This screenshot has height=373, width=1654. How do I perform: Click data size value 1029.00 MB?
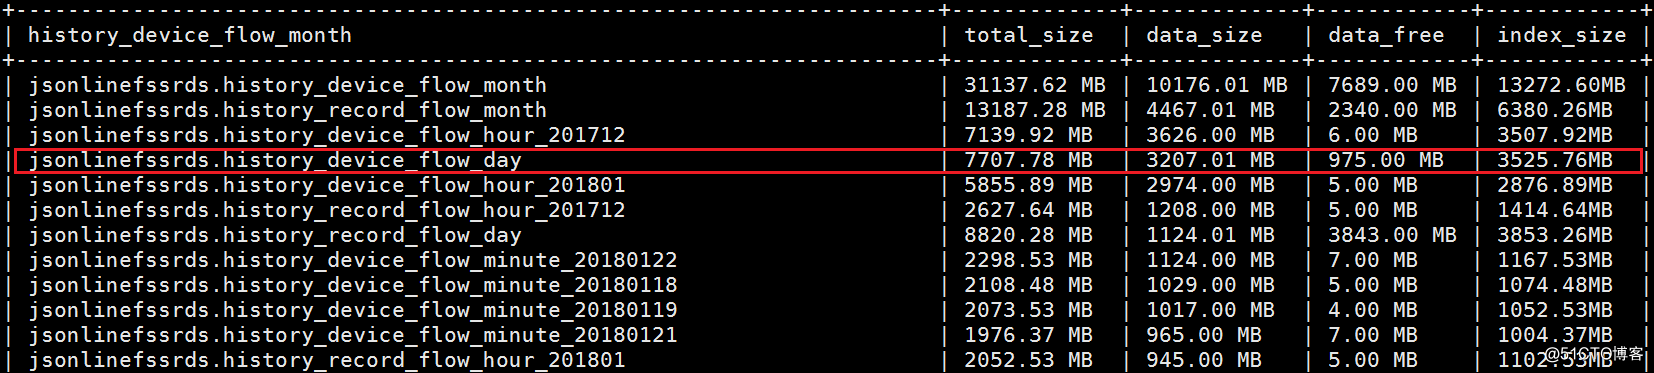pos(1211,285)
